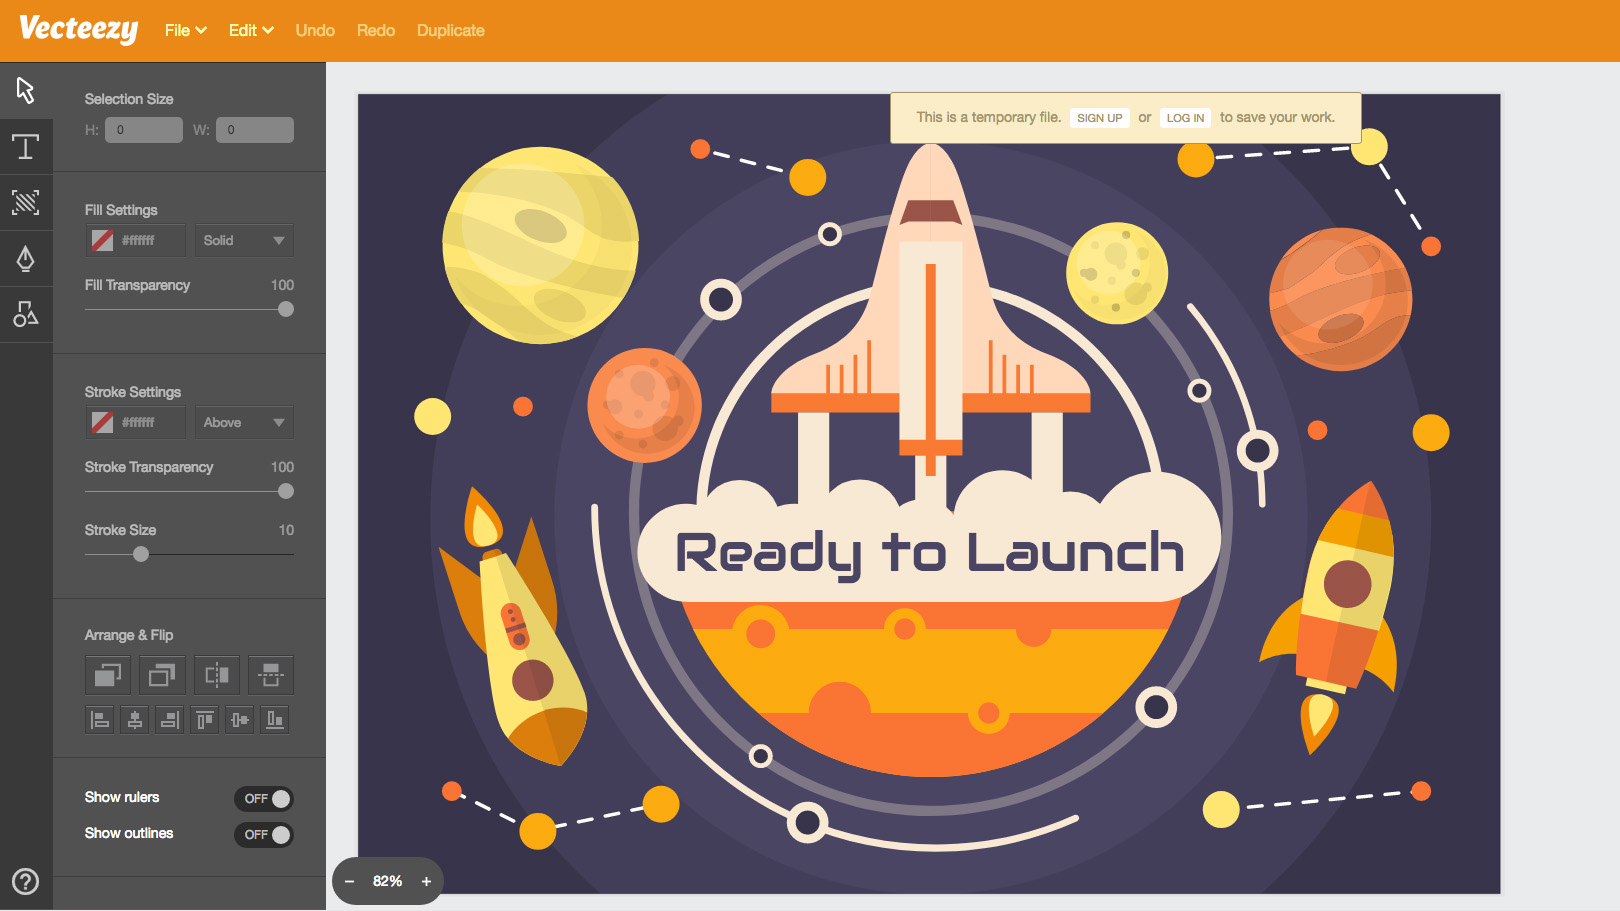Click the selection width W field
This screenshot has height=911, width=1620.
click(255, 130)
